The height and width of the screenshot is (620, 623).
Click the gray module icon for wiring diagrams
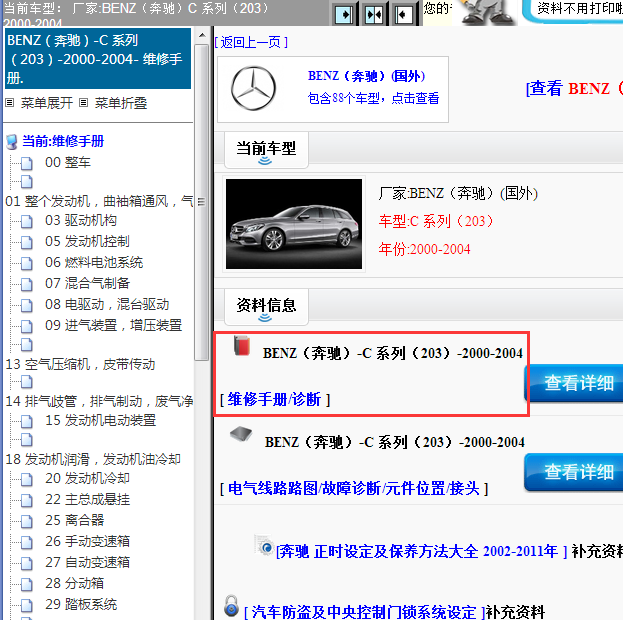click(241, 433)
